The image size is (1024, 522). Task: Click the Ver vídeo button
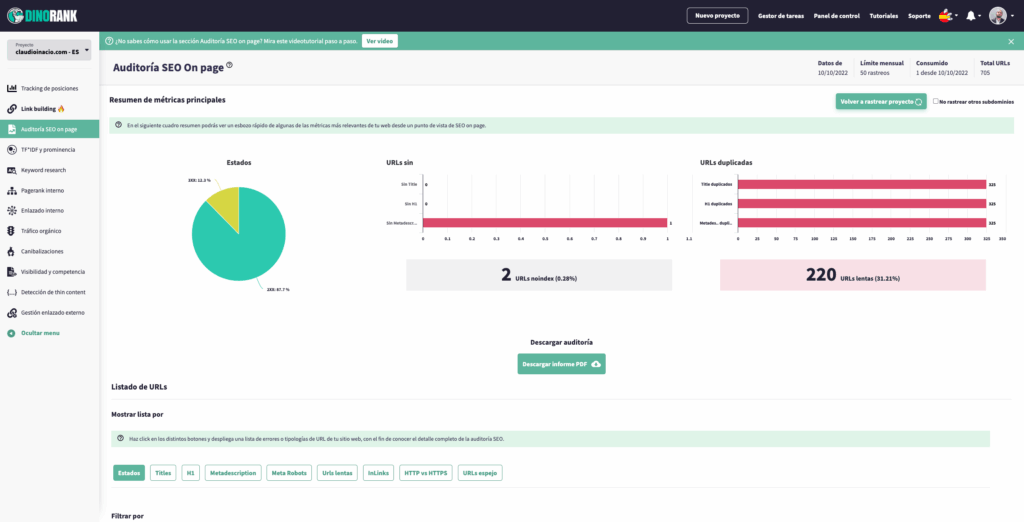click(379, 41)
